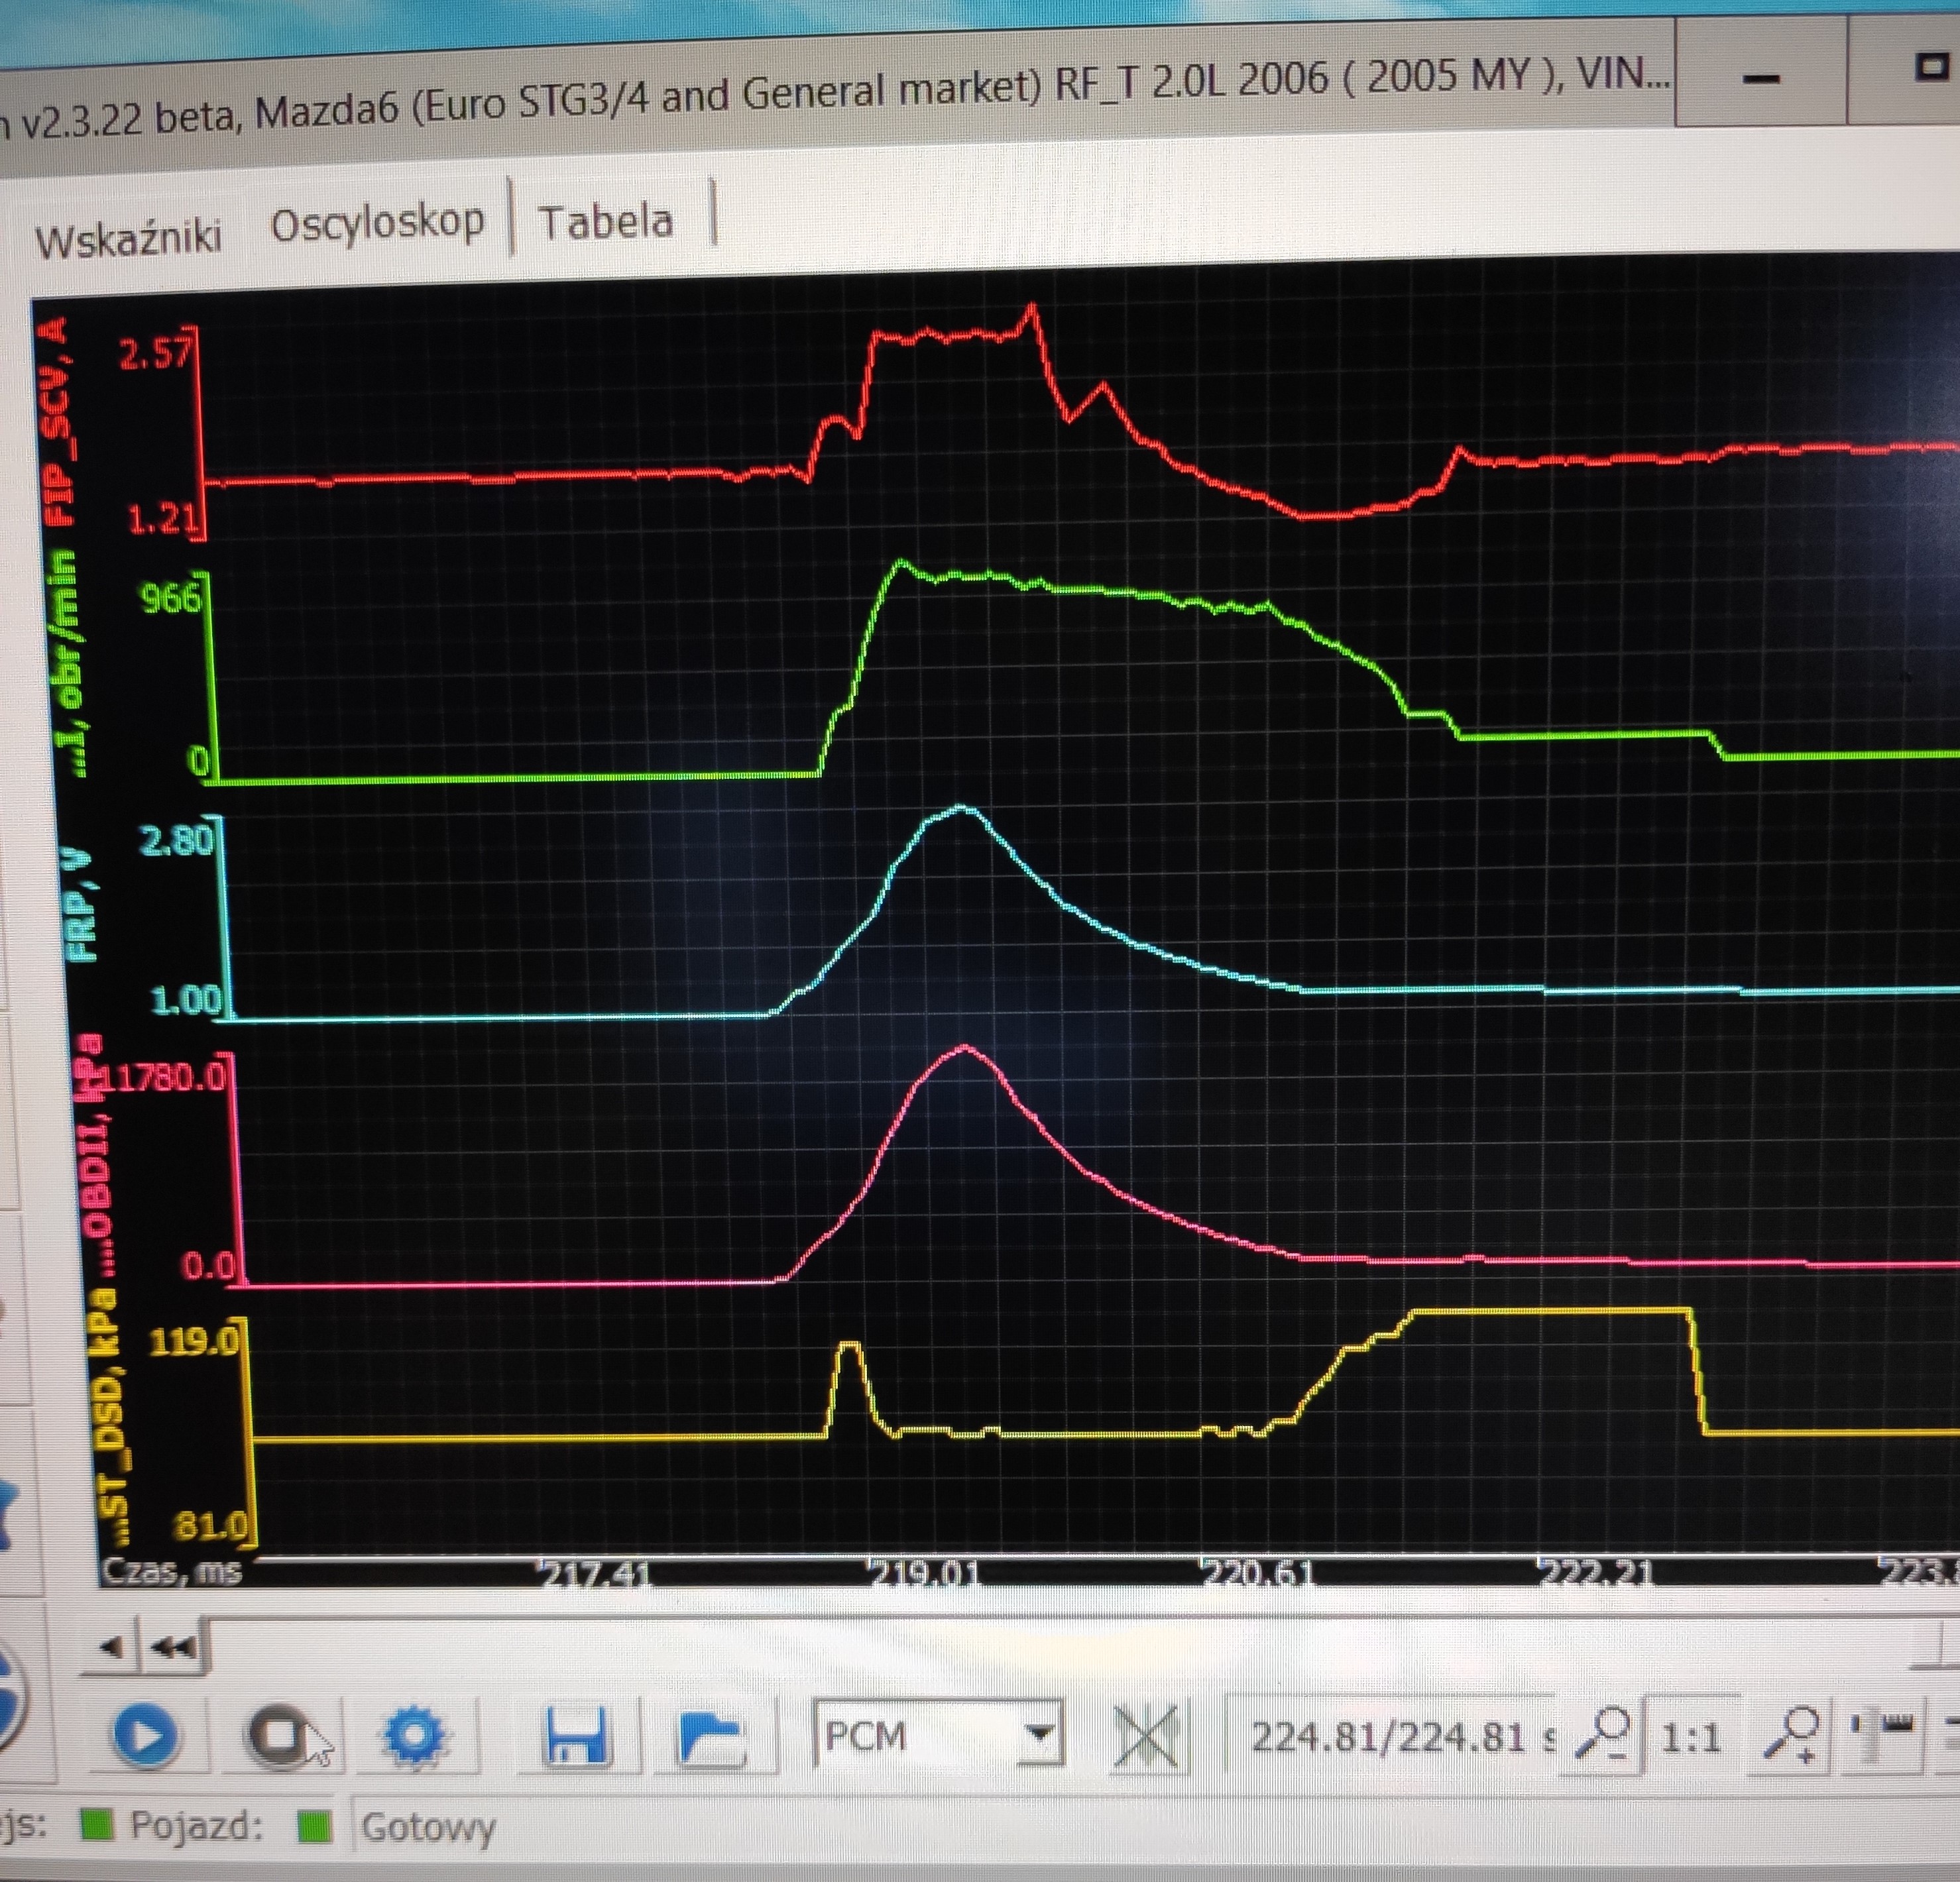Switch to the Wskaźniki tab
The height and width of the screenshot is (1882, 1960).
[128, 238]
